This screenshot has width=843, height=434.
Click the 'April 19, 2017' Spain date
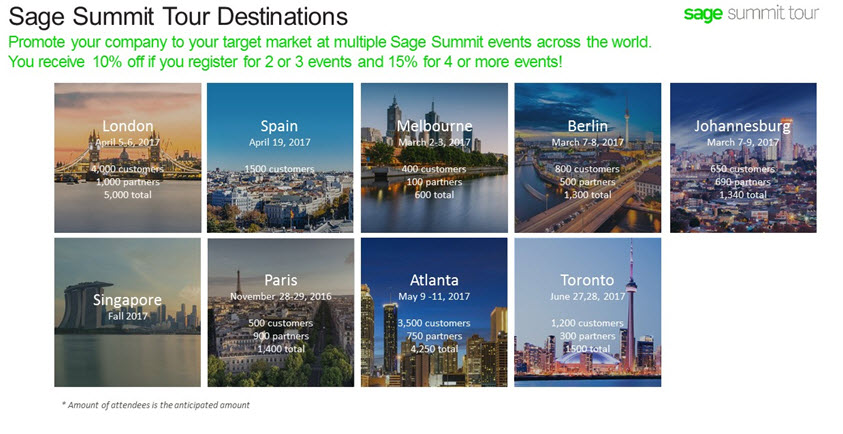280,143
